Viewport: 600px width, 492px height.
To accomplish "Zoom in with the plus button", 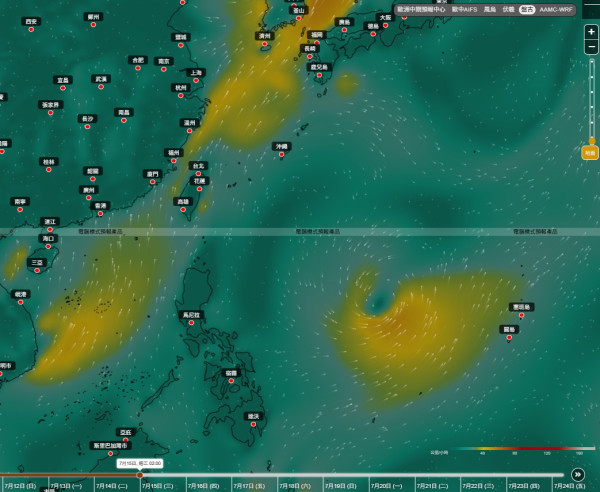I will tap(591, 32).
